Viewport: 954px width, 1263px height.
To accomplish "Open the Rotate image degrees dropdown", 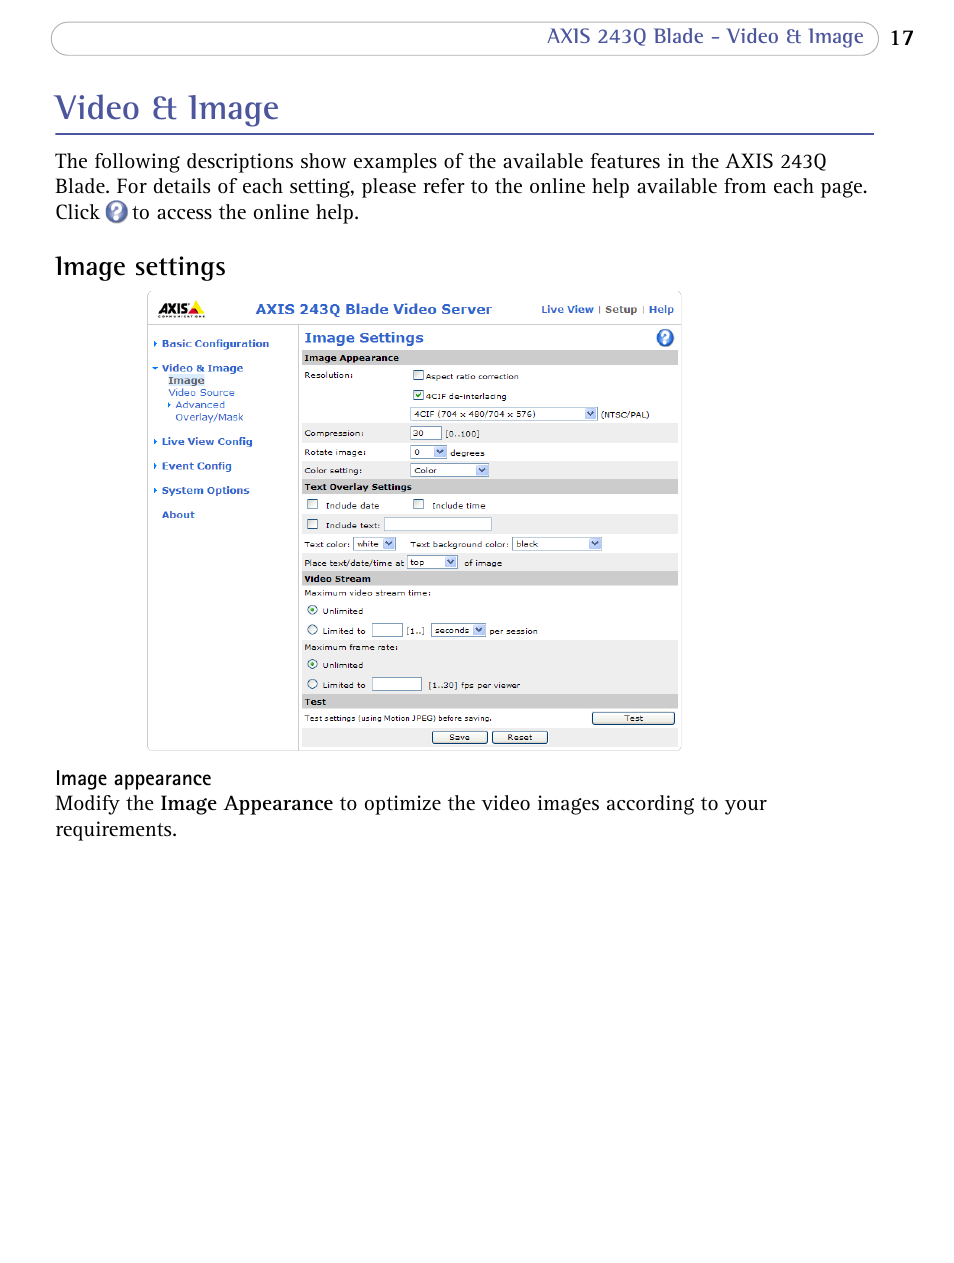I will pyautogui.click(x=428, y=452).
